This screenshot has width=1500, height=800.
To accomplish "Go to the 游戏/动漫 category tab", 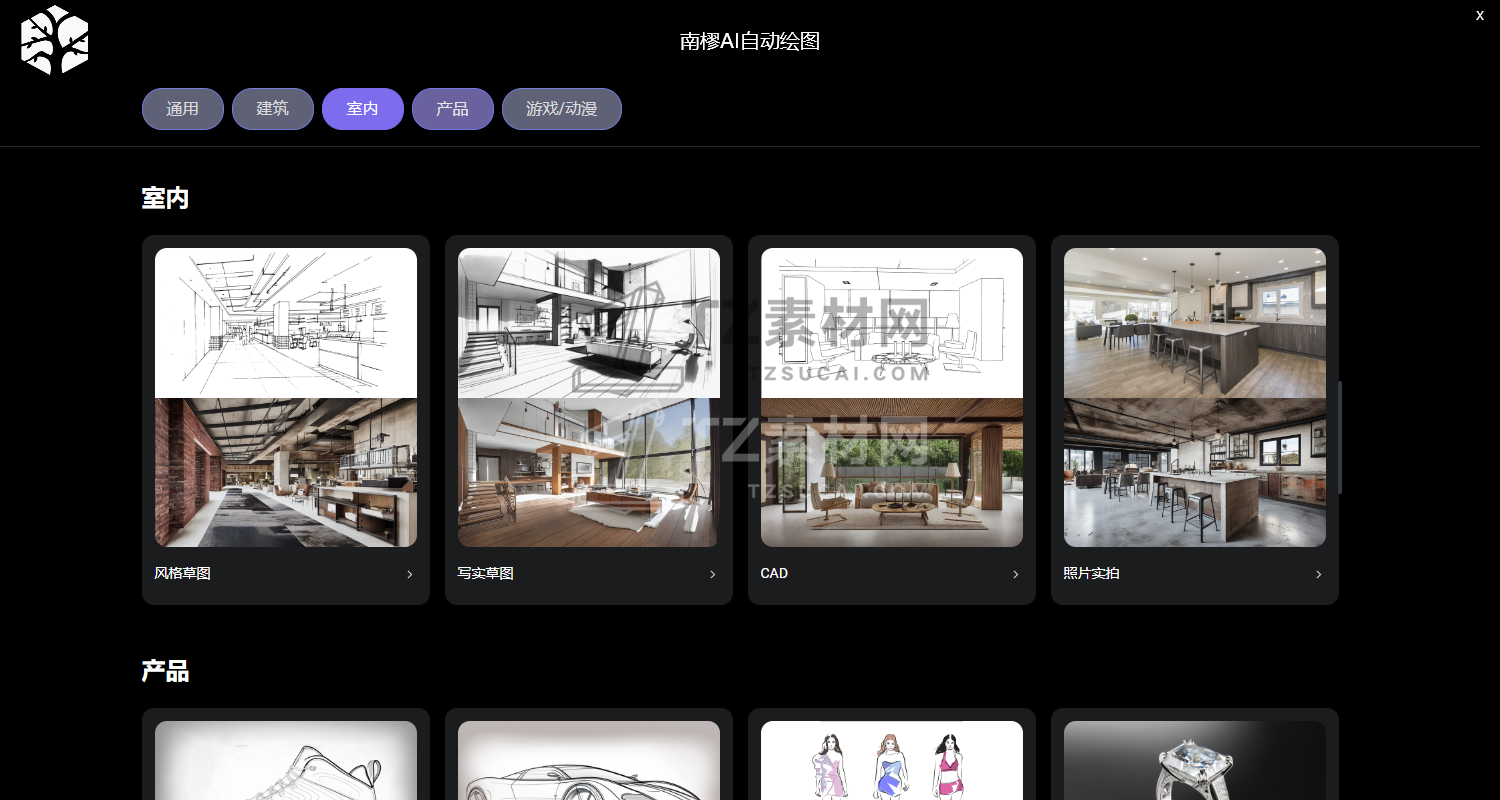I will (562, 109).
